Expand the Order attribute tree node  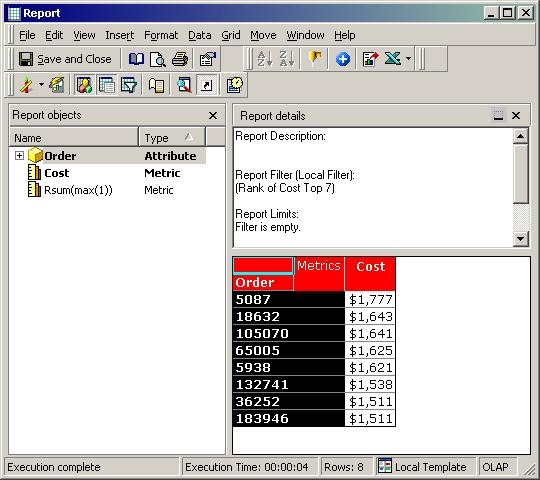tap(19, 156)
